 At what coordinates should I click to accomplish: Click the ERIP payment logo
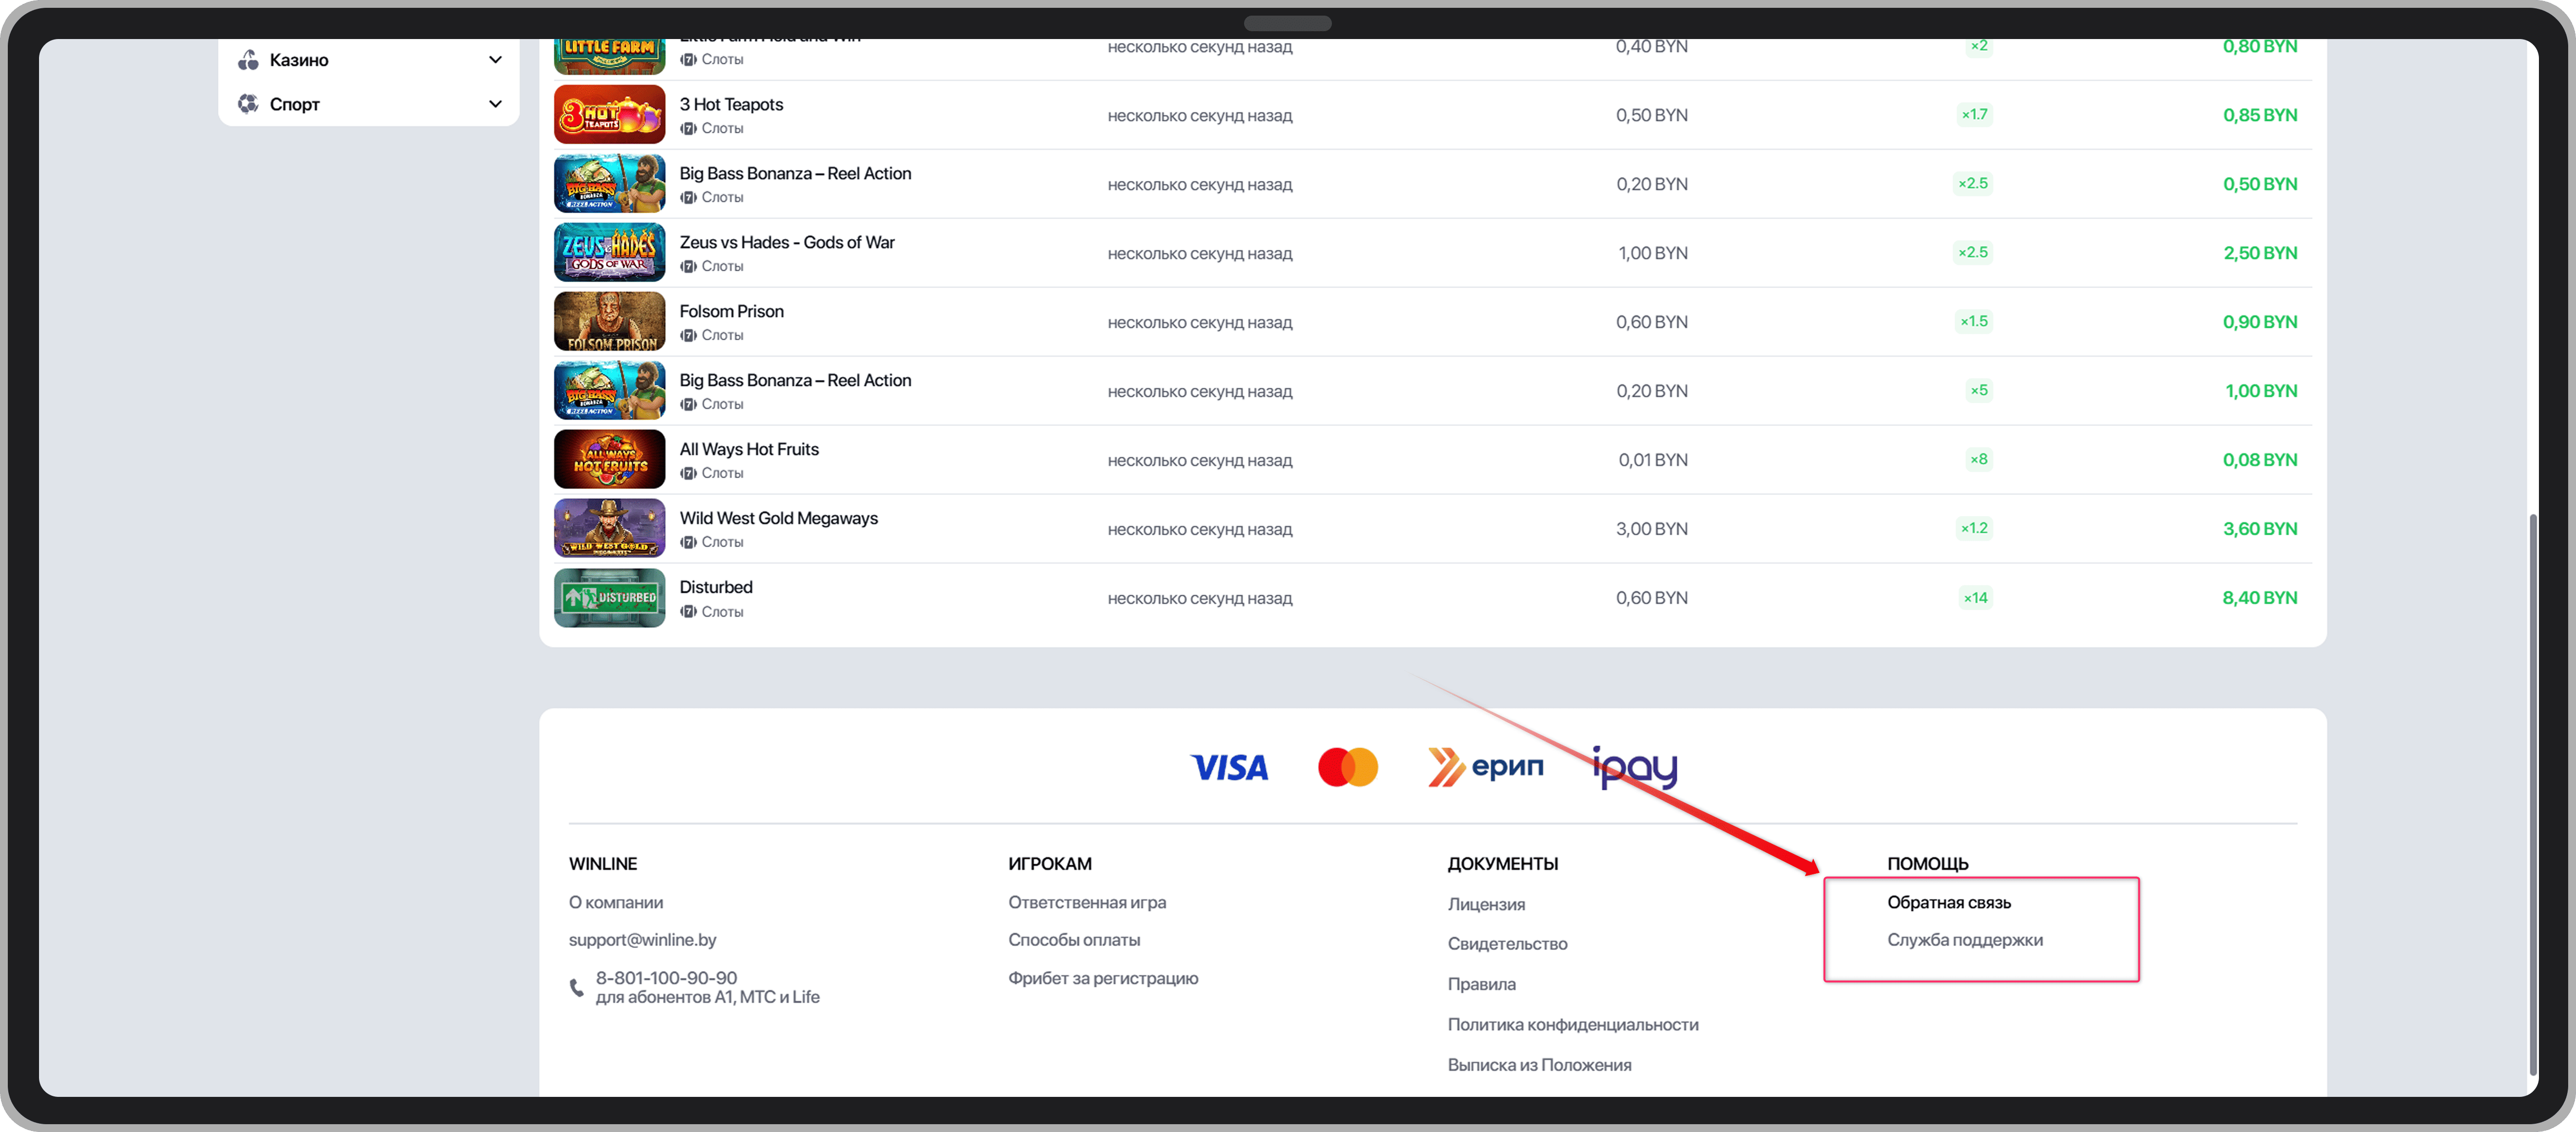point(1486,767)
